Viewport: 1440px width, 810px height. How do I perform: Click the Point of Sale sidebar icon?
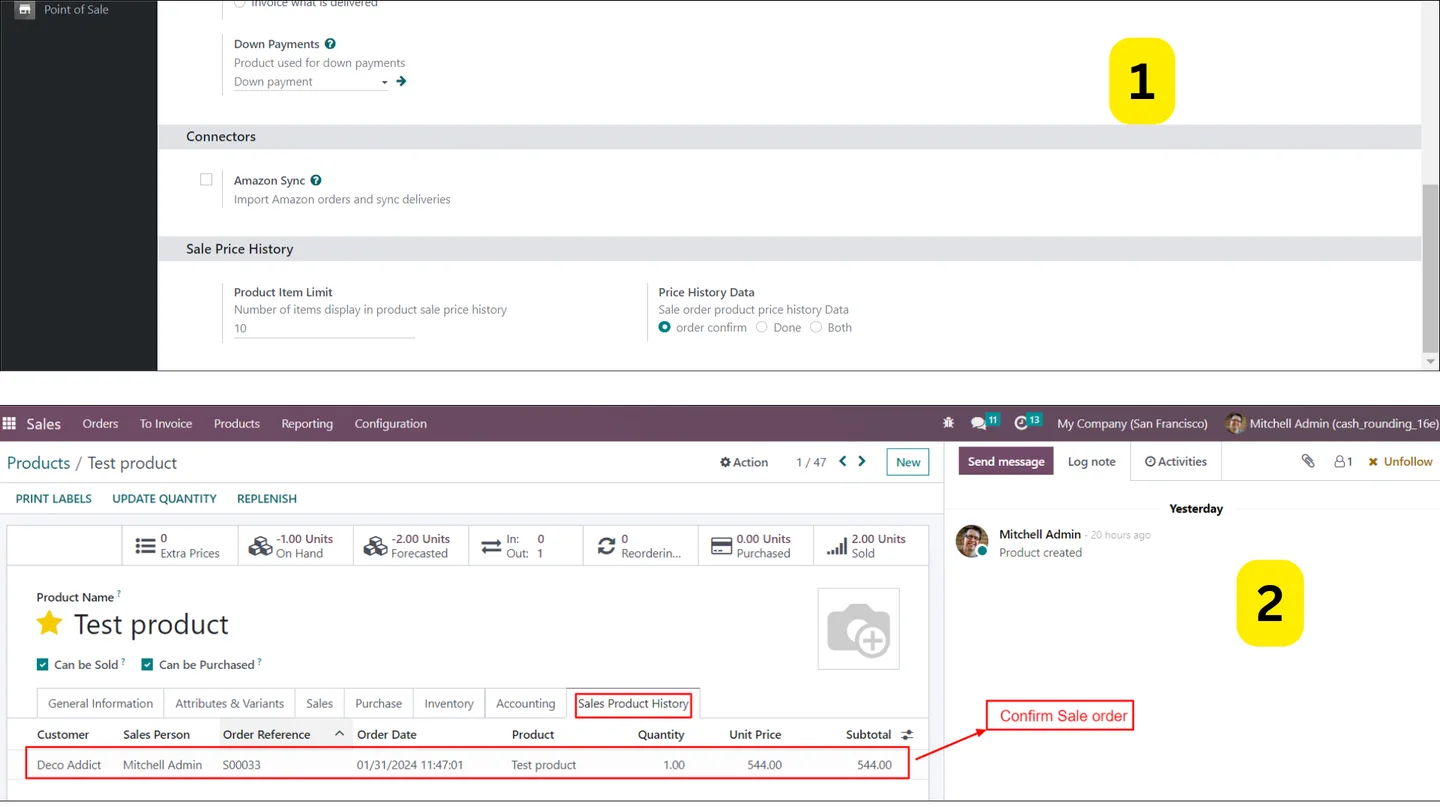pos(24,10)
